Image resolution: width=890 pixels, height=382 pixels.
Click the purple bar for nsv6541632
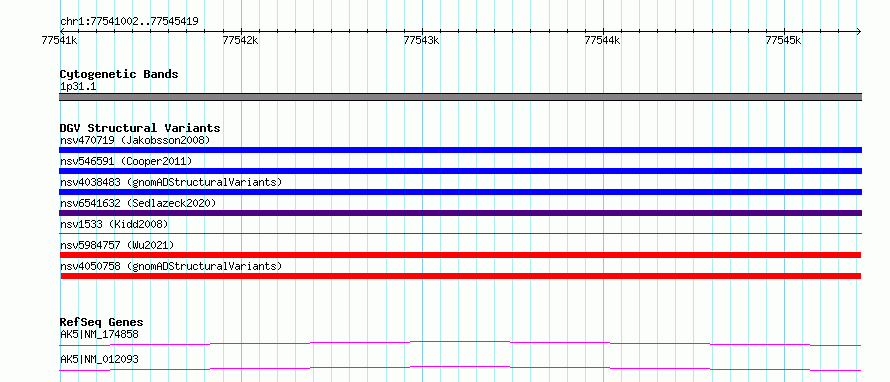(x=460, y=213)
